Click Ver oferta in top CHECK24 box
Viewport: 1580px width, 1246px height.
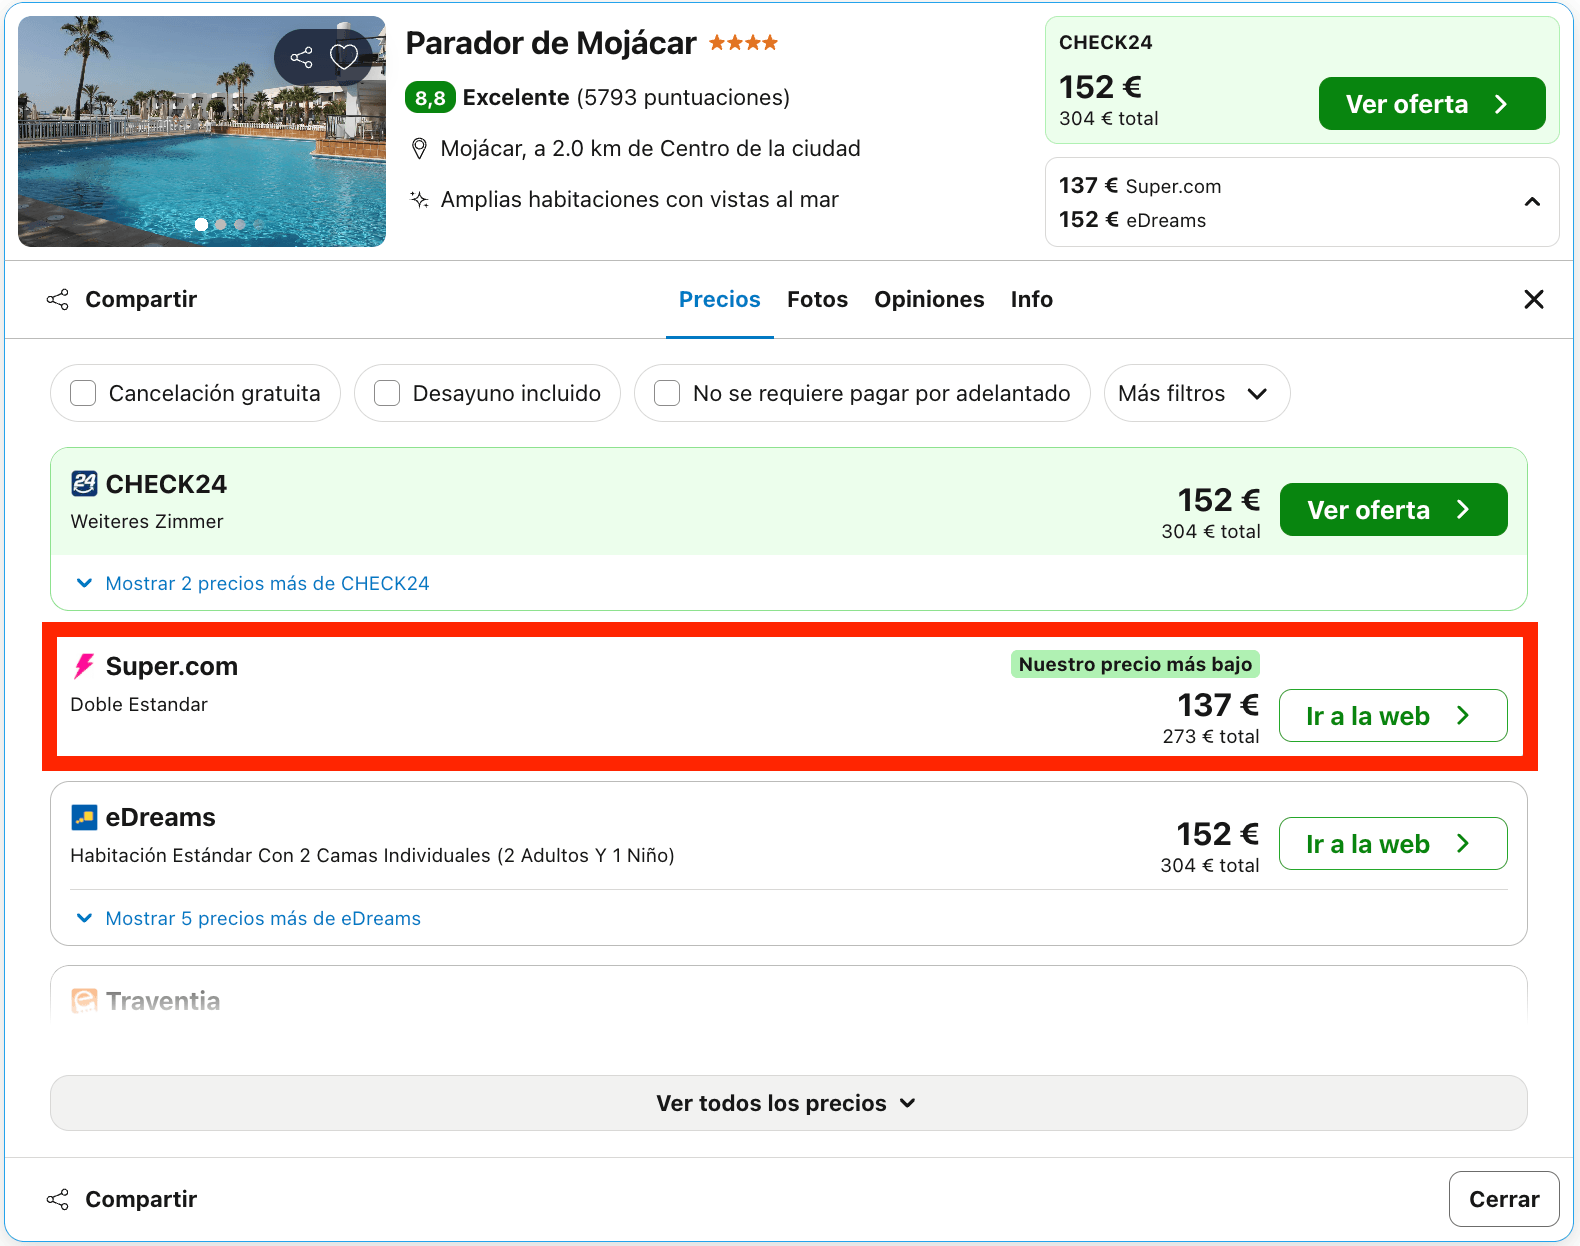[x=1432, y=104]
